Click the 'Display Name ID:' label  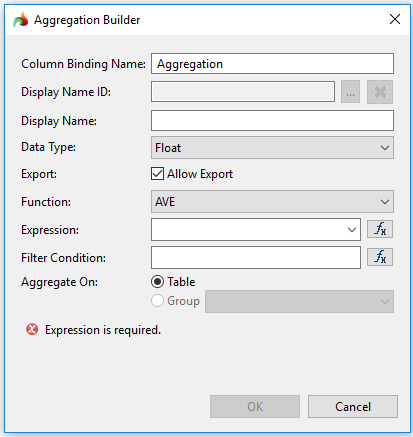coord(66,92)
